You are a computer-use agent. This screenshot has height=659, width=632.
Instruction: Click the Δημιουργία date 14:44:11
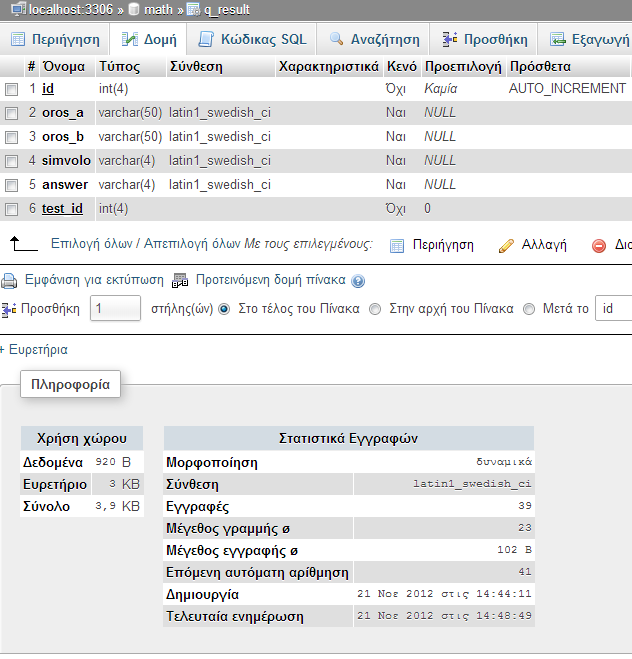(444, 594)
